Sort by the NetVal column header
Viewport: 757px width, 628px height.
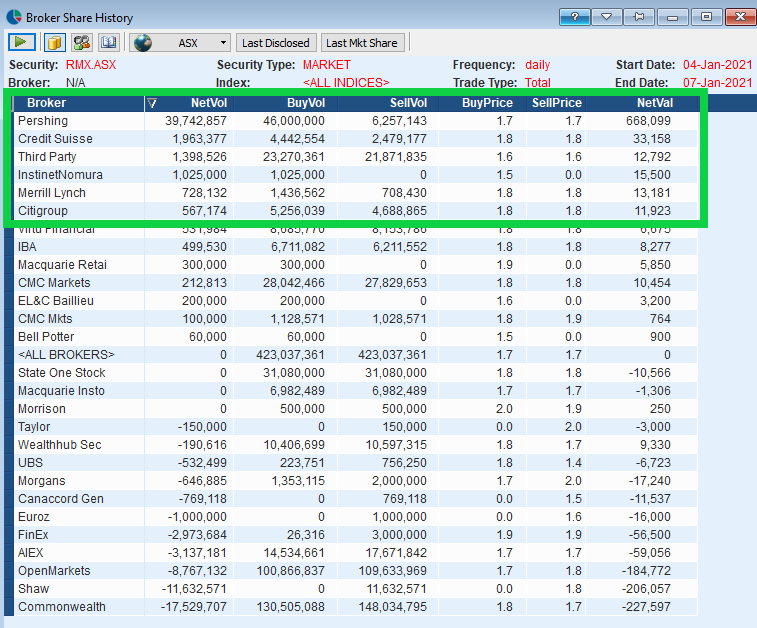tap(655, 103)
